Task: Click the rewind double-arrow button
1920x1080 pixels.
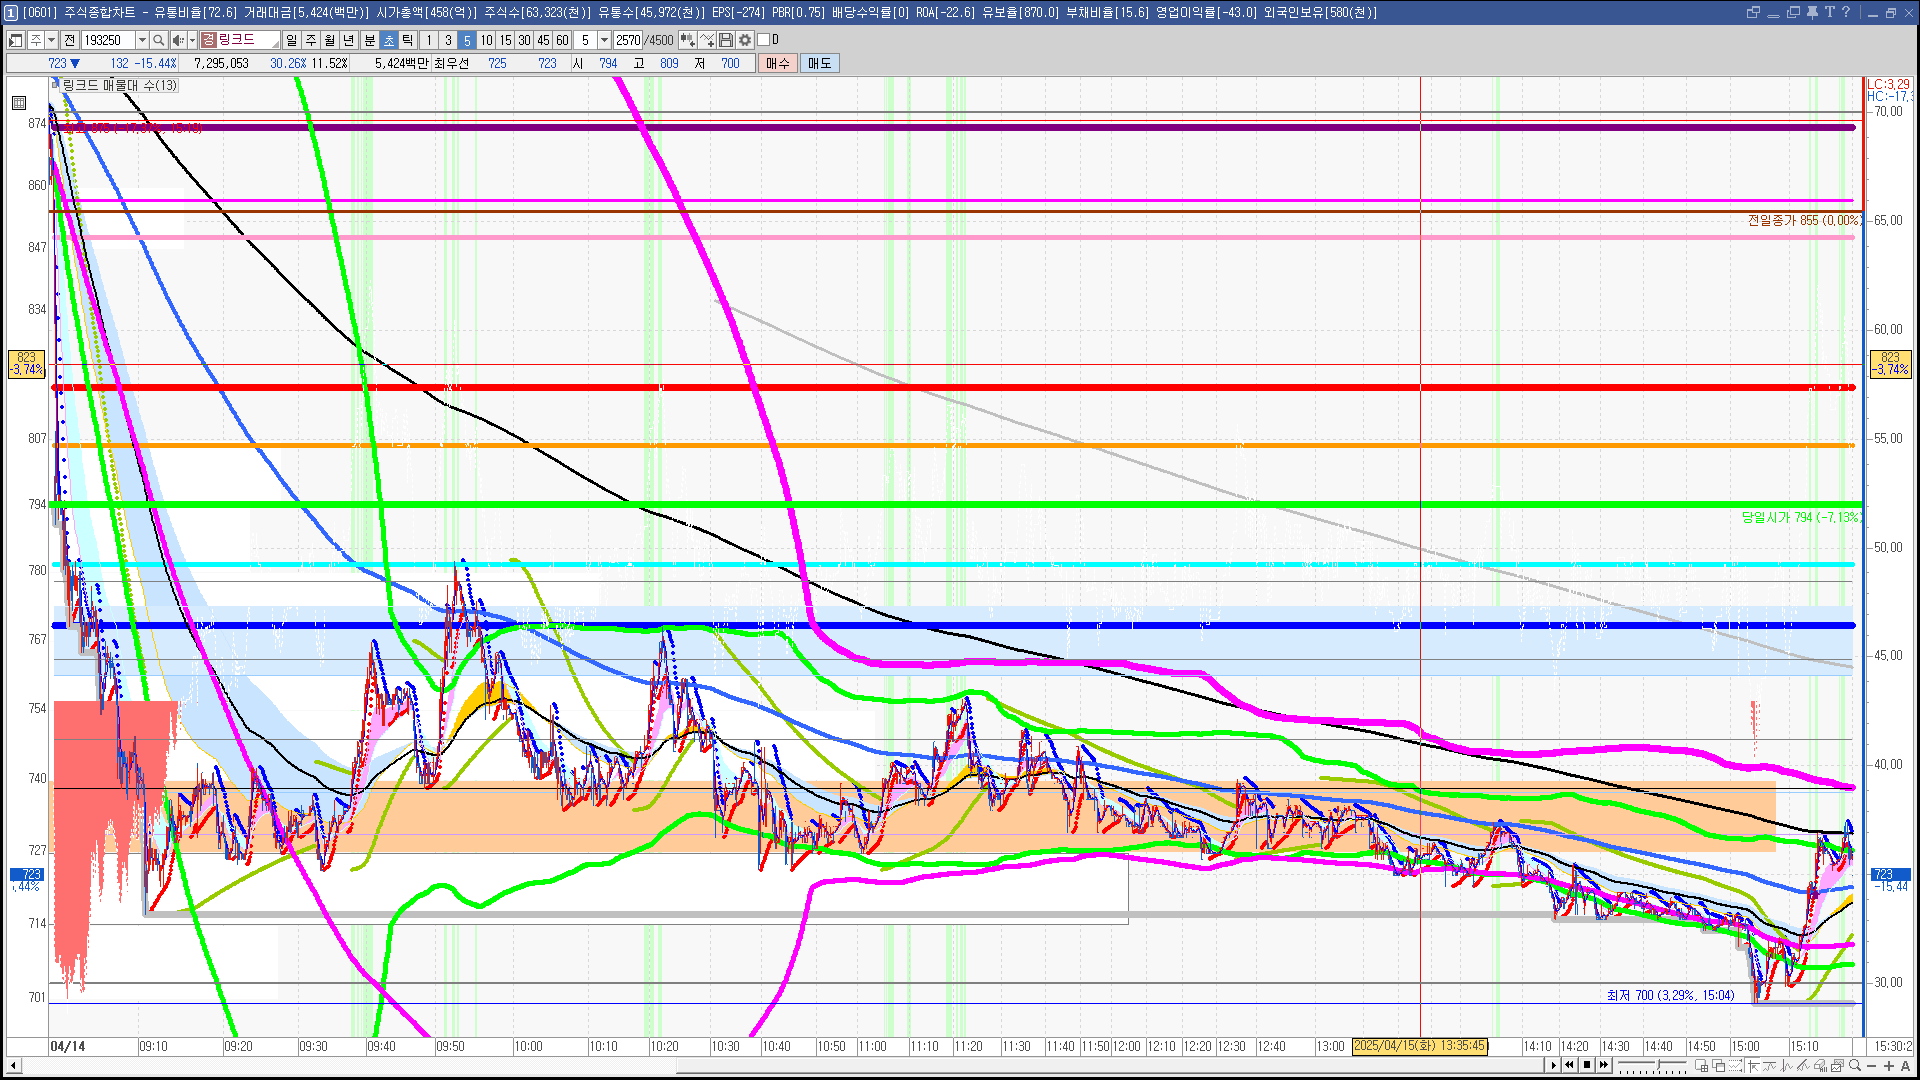Action: (x=1569, y=1065)
